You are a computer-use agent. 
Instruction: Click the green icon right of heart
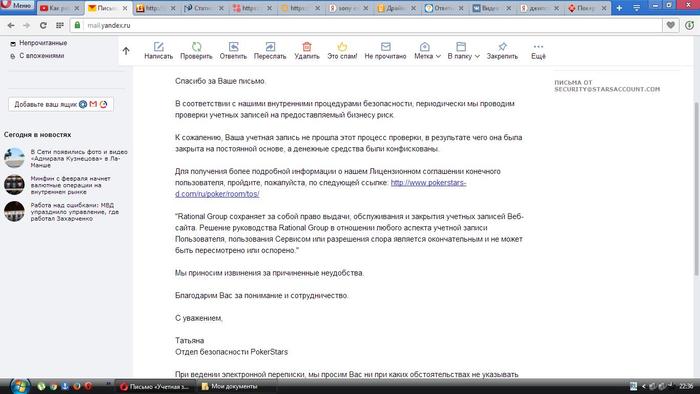click(690, 25)
